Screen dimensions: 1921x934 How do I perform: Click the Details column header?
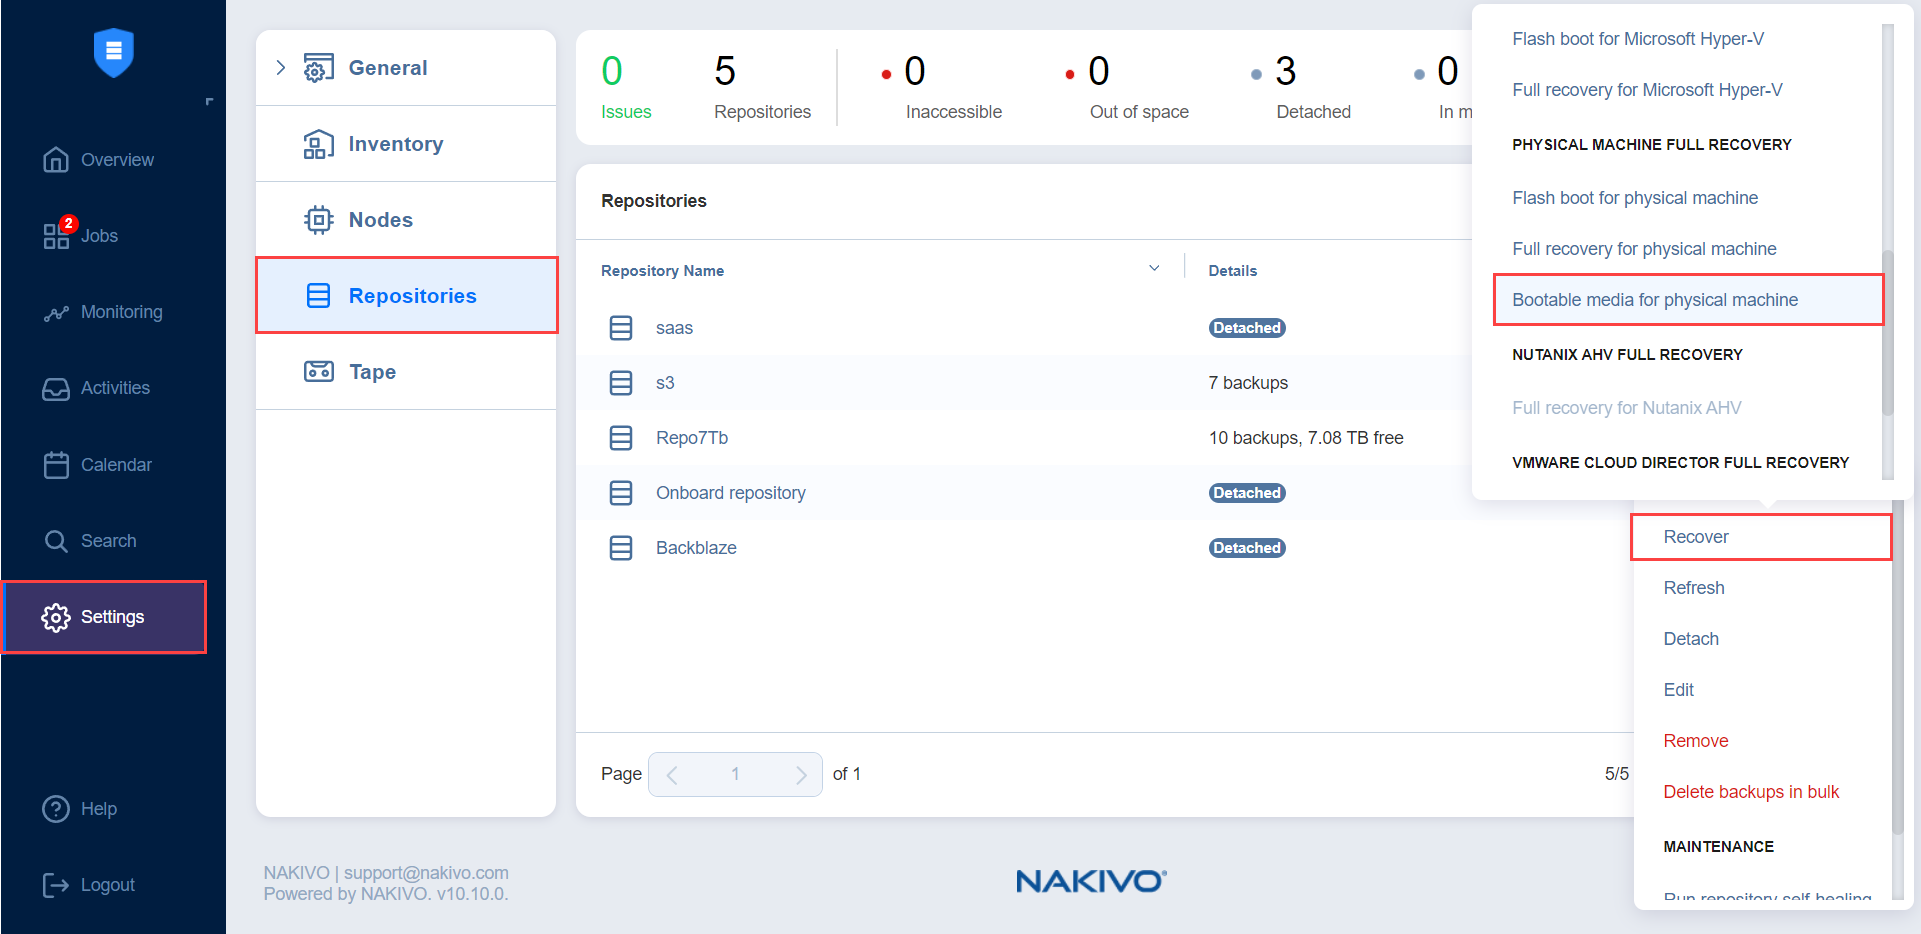pos(1232,271)
